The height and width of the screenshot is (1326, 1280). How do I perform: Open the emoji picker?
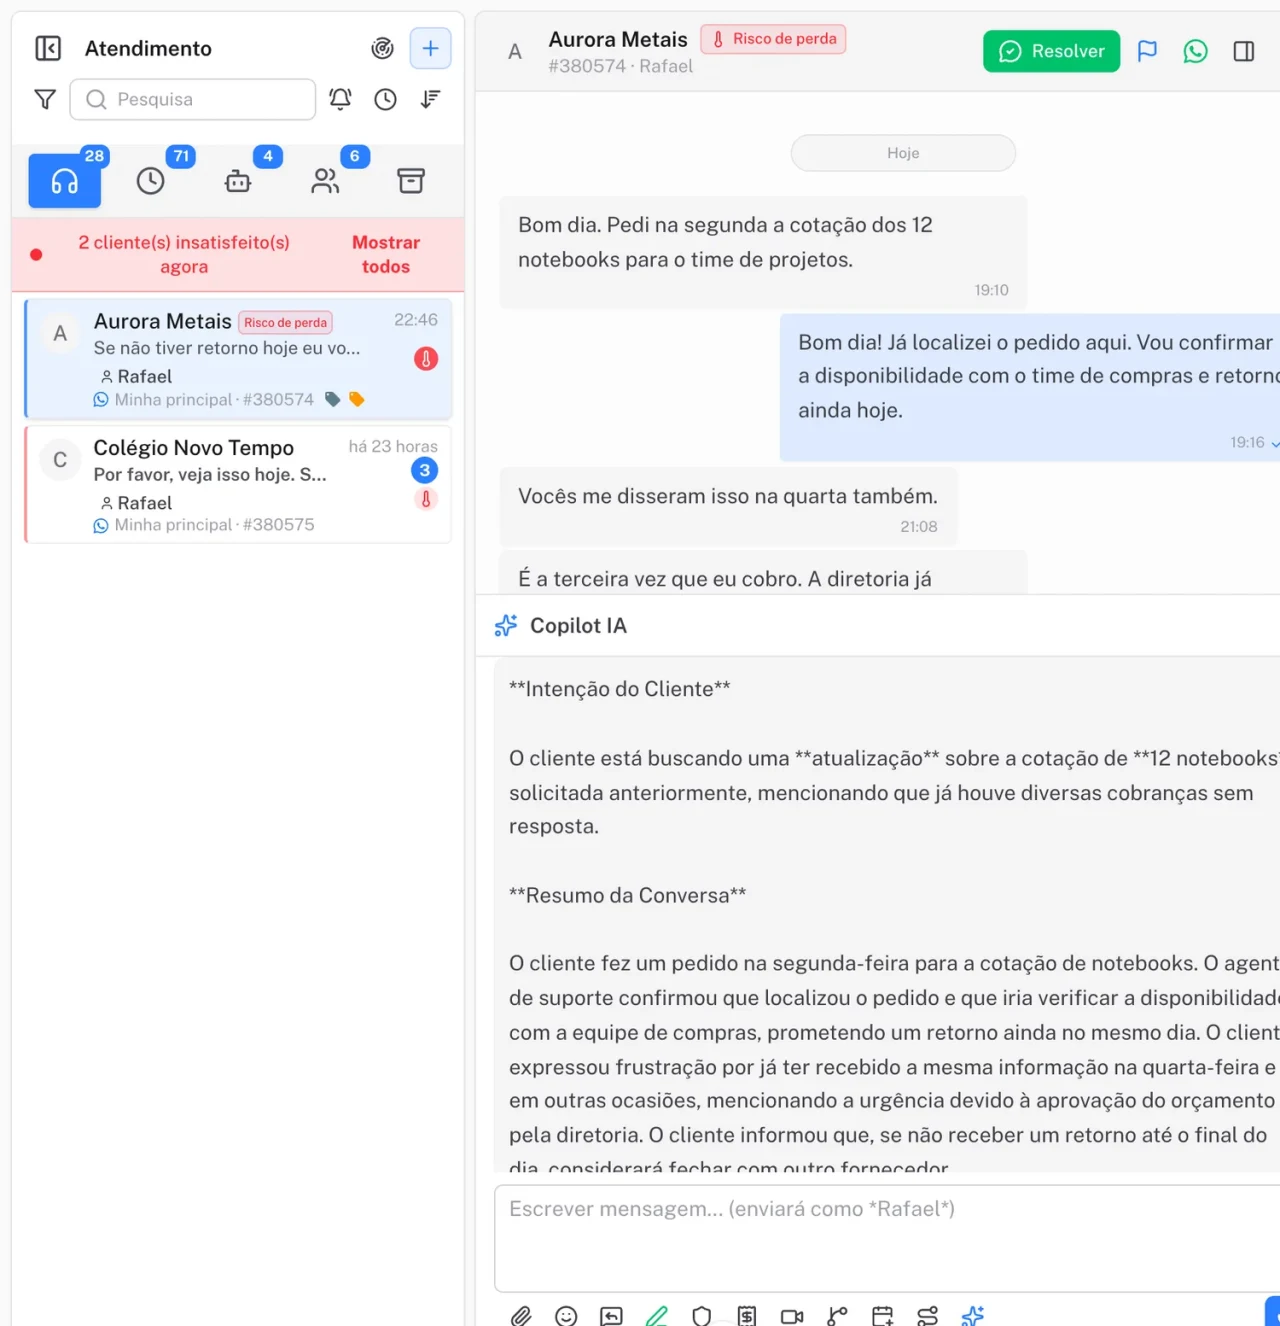pos(566,1316)
